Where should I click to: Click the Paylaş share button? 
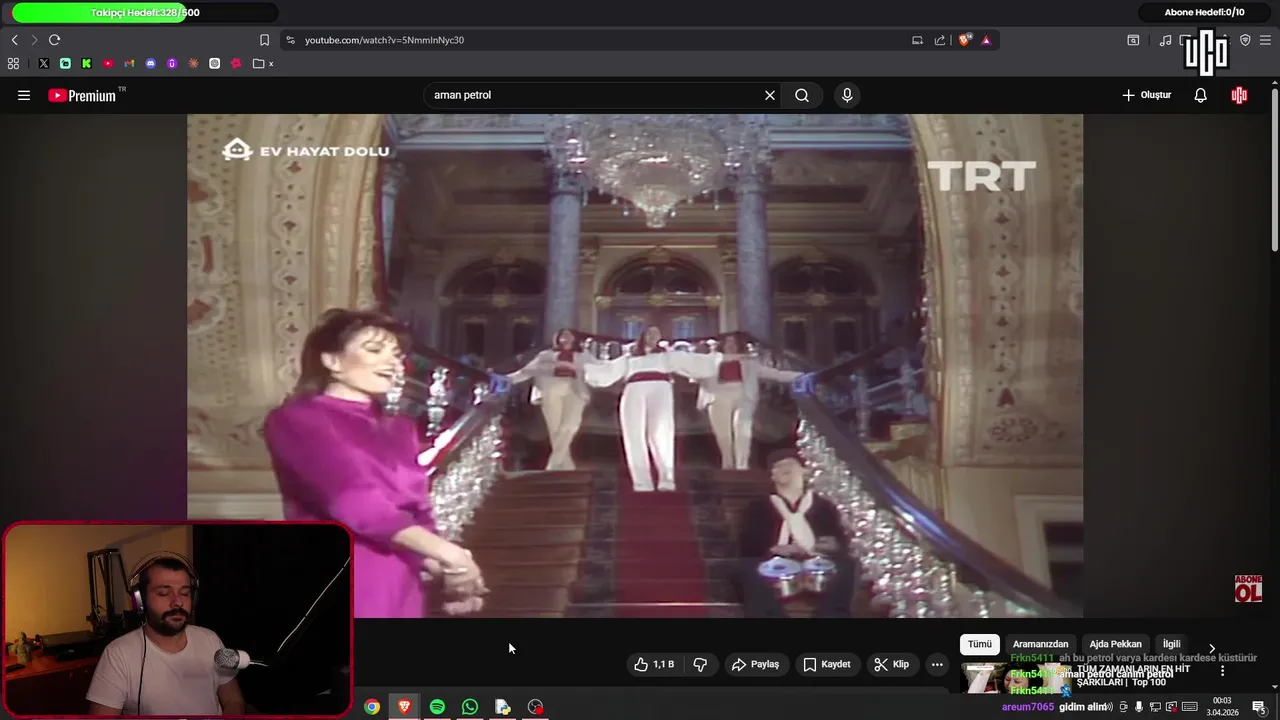pos(755,664)
